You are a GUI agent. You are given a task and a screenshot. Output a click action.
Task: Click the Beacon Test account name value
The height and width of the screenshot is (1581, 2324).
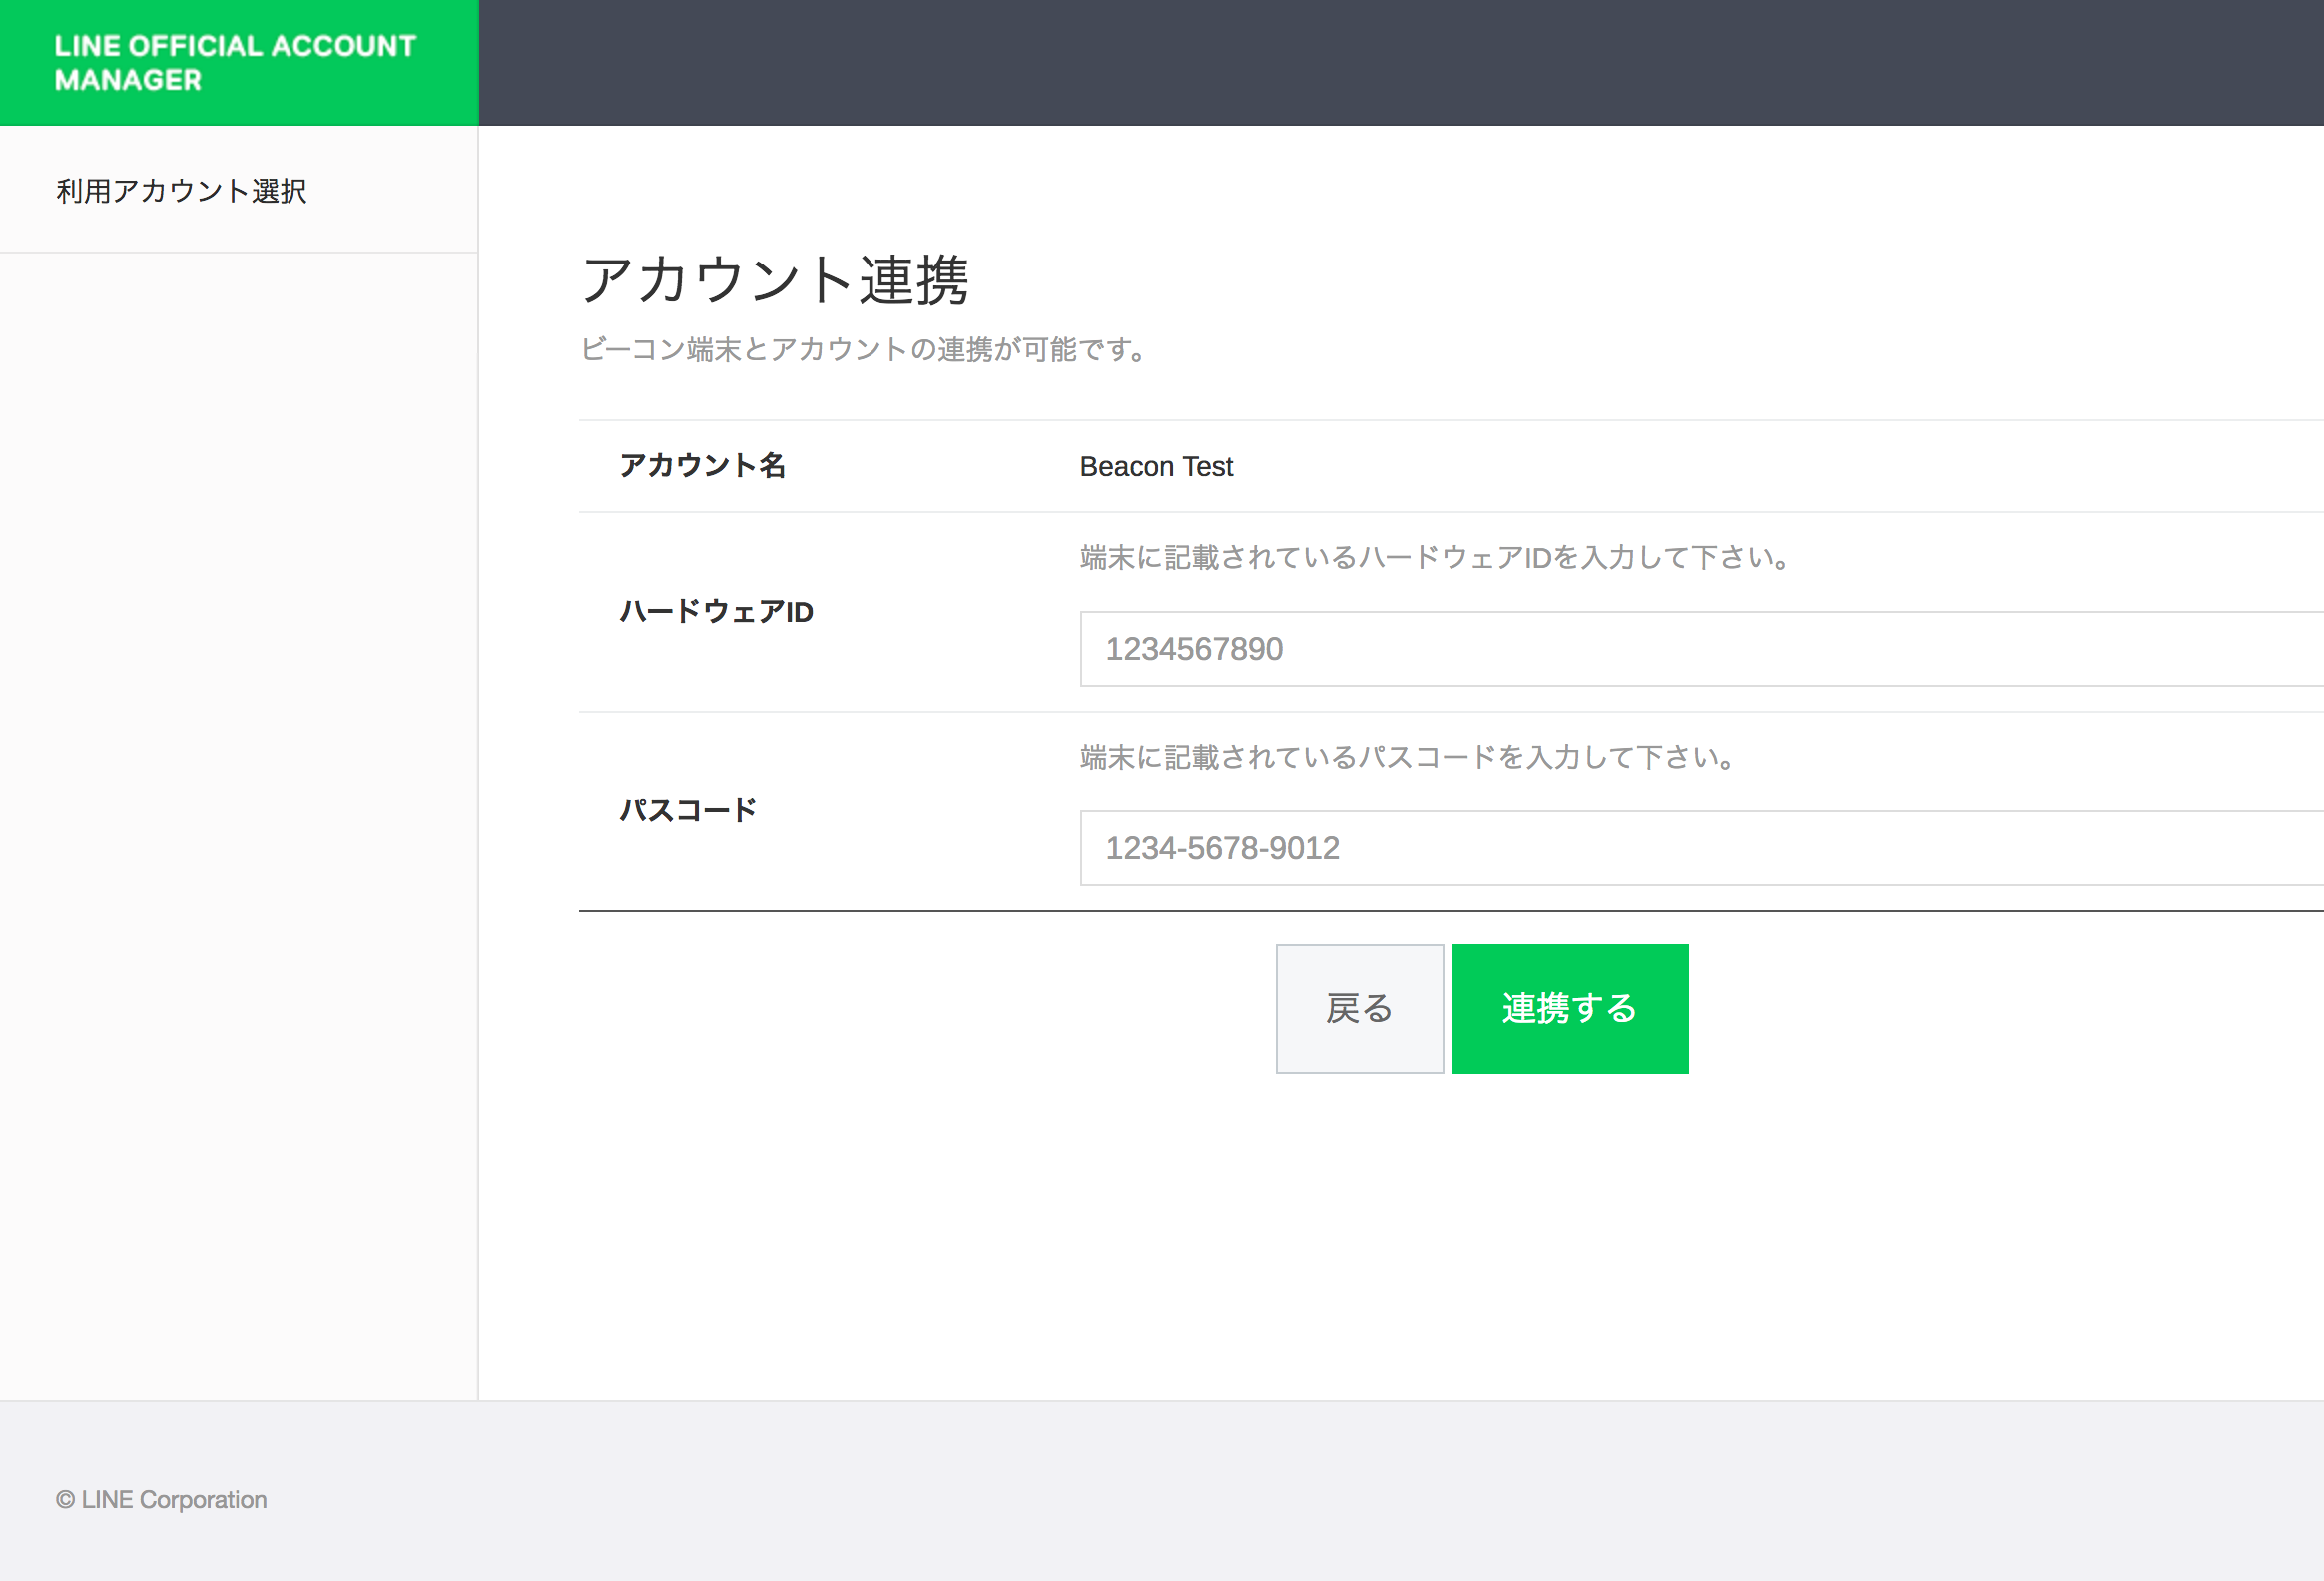(x=1156, y=467)
